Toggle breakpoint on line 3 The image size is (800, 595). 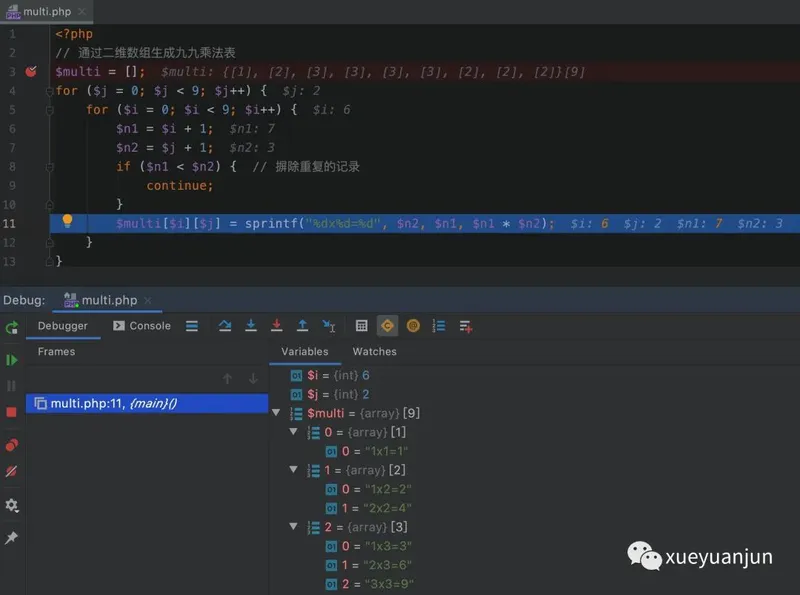[x=31, y=71]
